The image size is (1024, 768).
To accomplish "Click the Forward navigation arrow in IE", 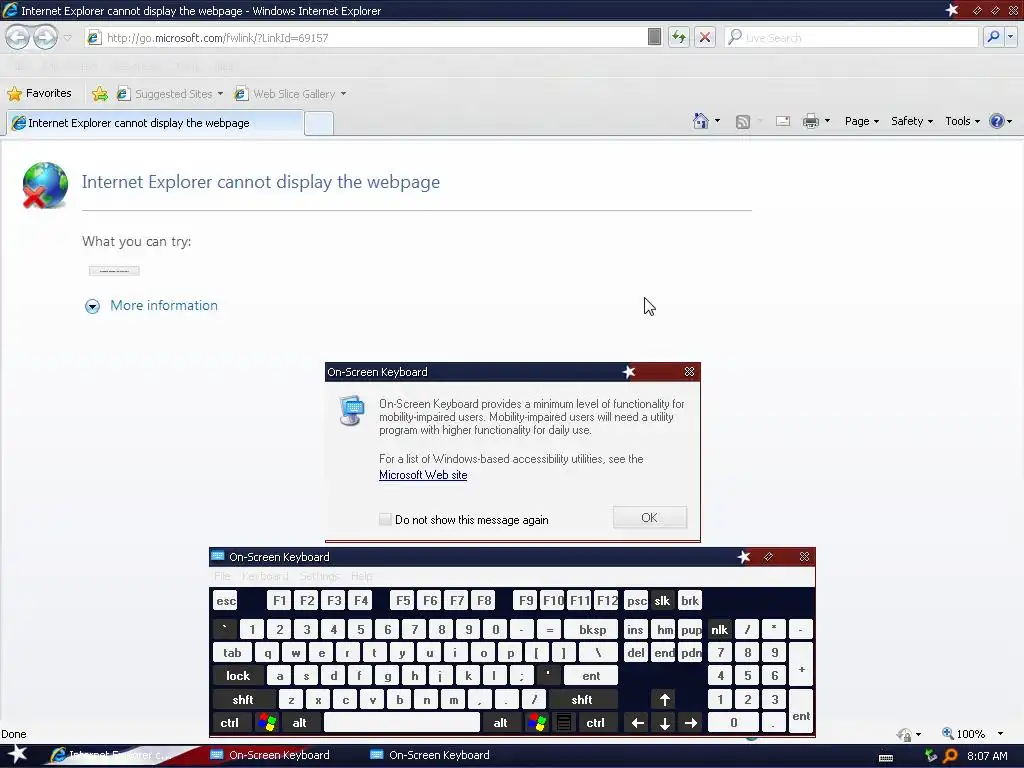I will click(x=45, y=37).
